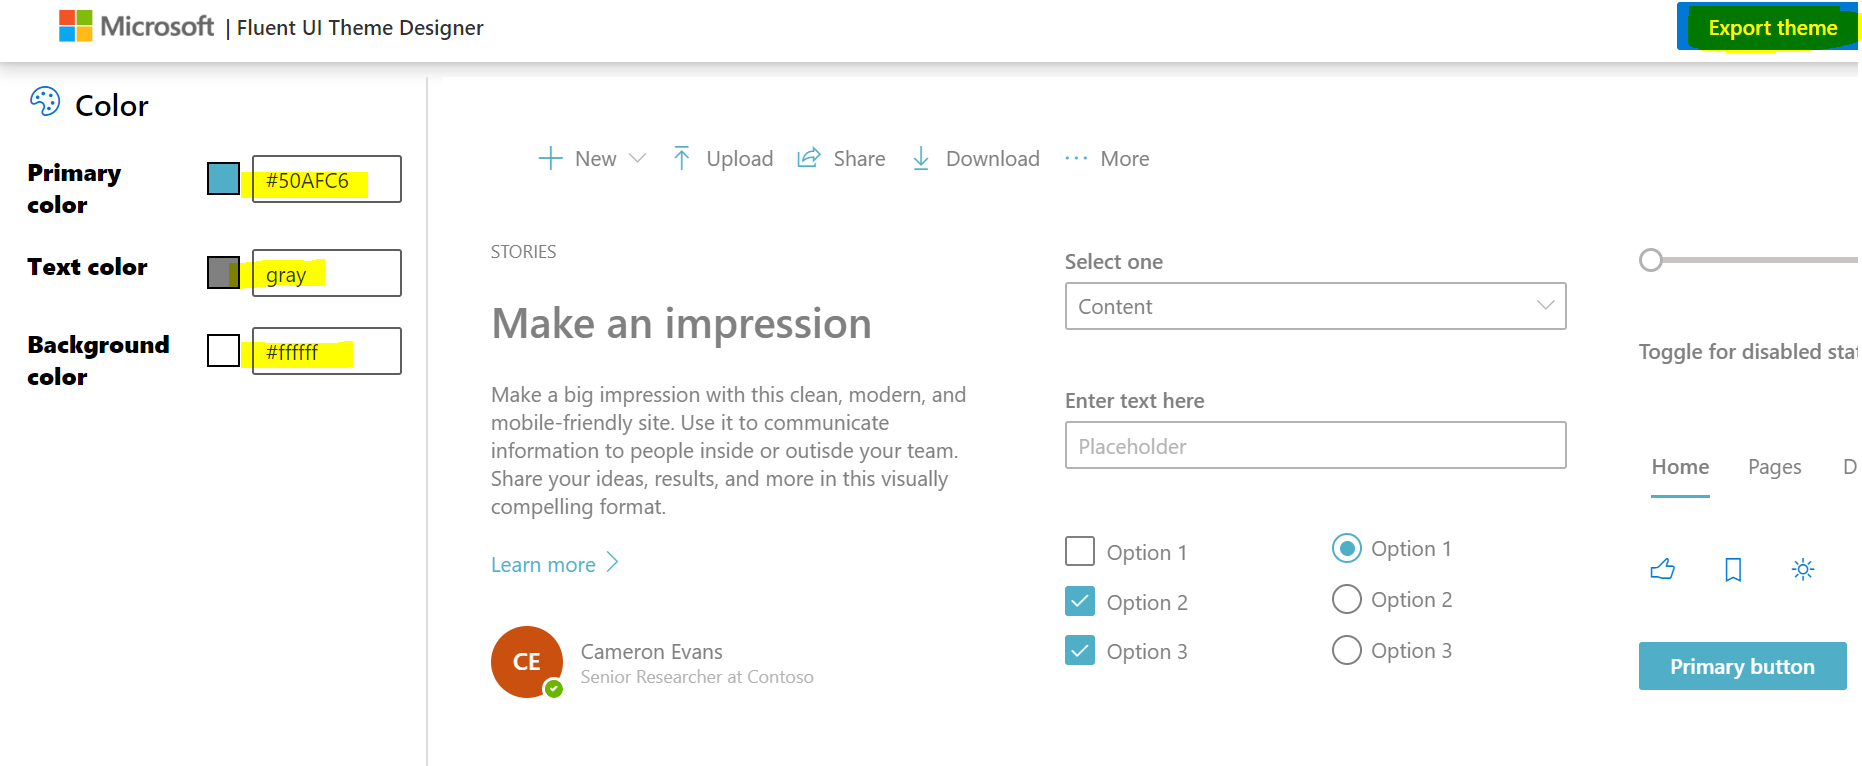Viewport: 1862px width, 766px height.
Task: Click the Share icon
Action: [x=808, y=158]
